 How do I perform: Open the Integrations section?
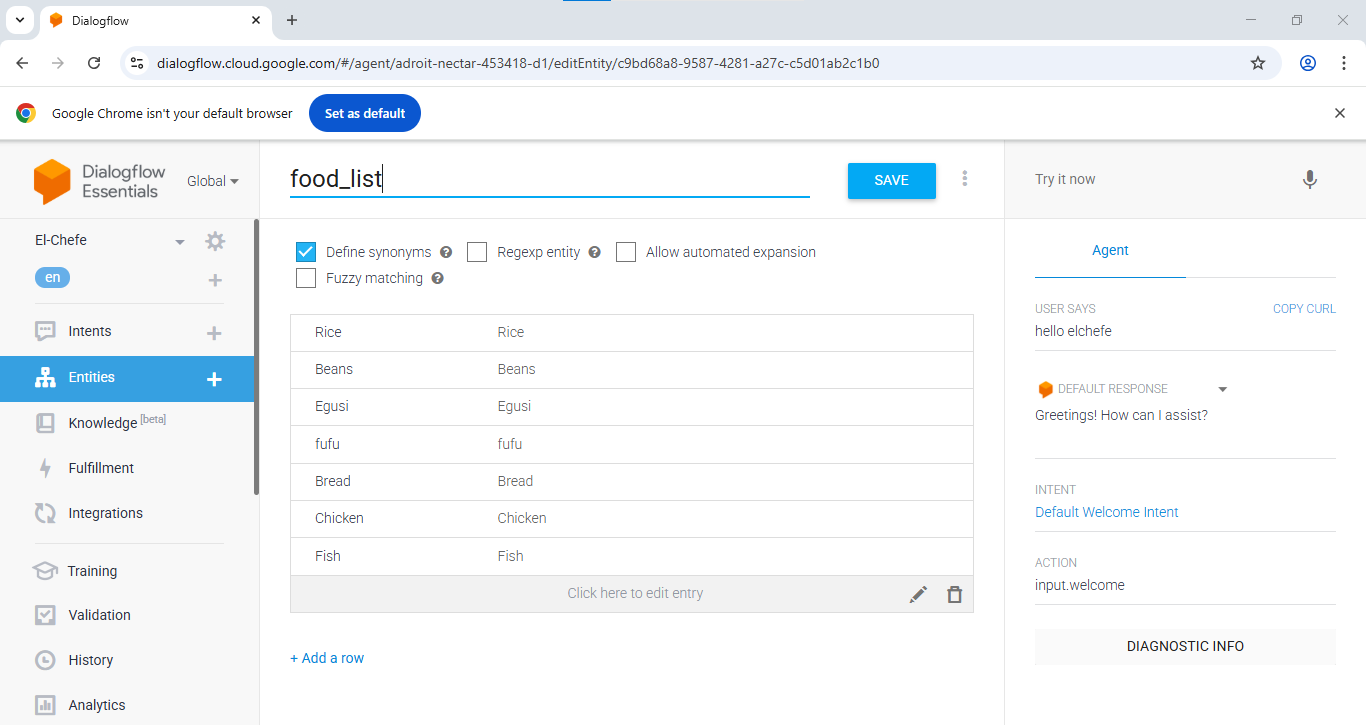coord(104,512)
